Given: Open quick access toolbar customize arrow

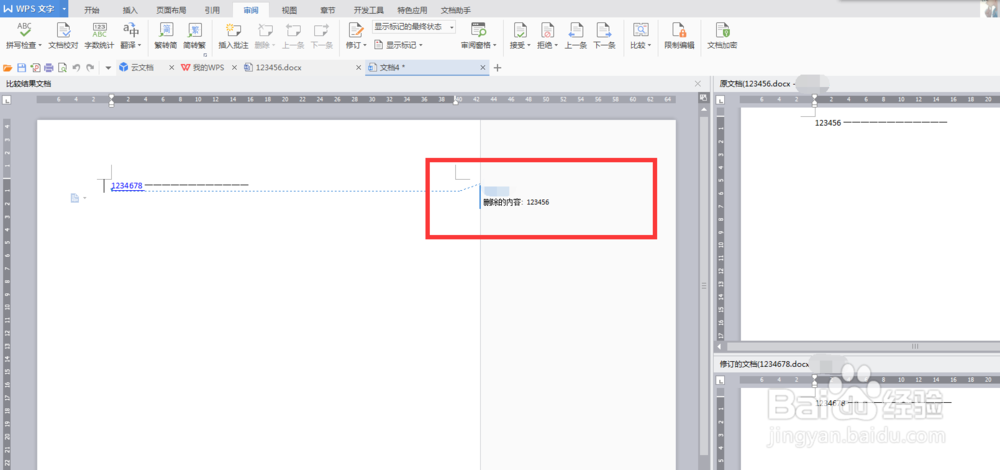Looking at the screenshot, I should pyautogui.click(x=108, y=68).
